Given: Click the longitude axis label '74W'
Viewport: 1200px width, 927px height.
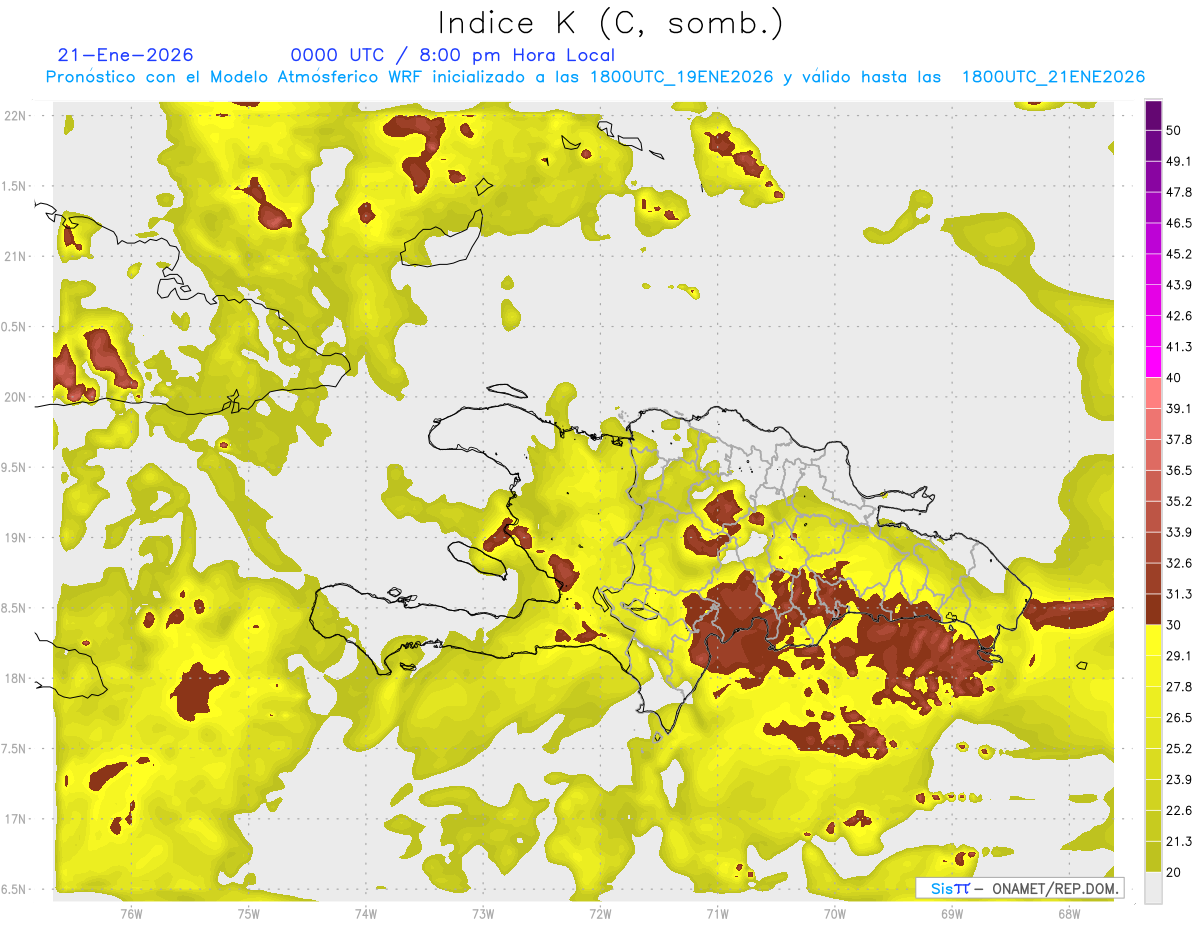Looking at the screenshot, I should (x=366, y=914).
